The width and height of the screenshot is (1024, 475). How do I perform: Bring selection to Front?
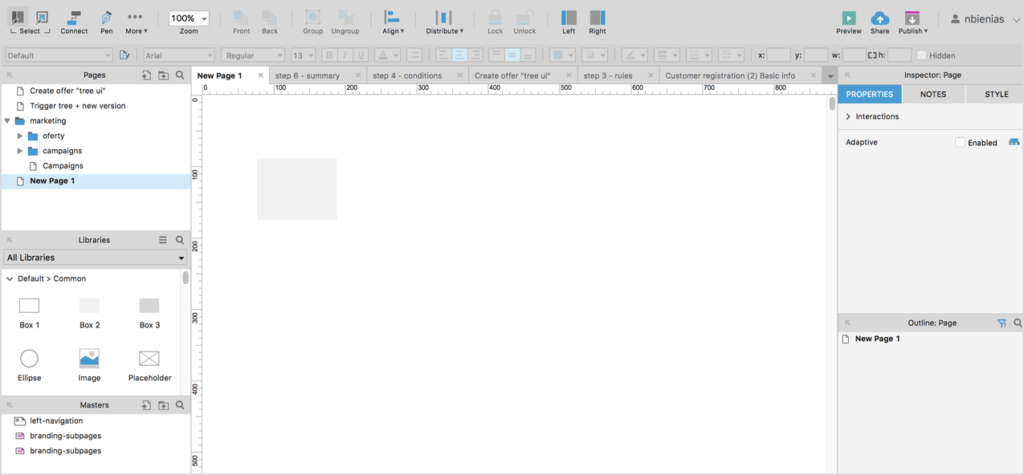pyautogui.click(x=241, y=22)
